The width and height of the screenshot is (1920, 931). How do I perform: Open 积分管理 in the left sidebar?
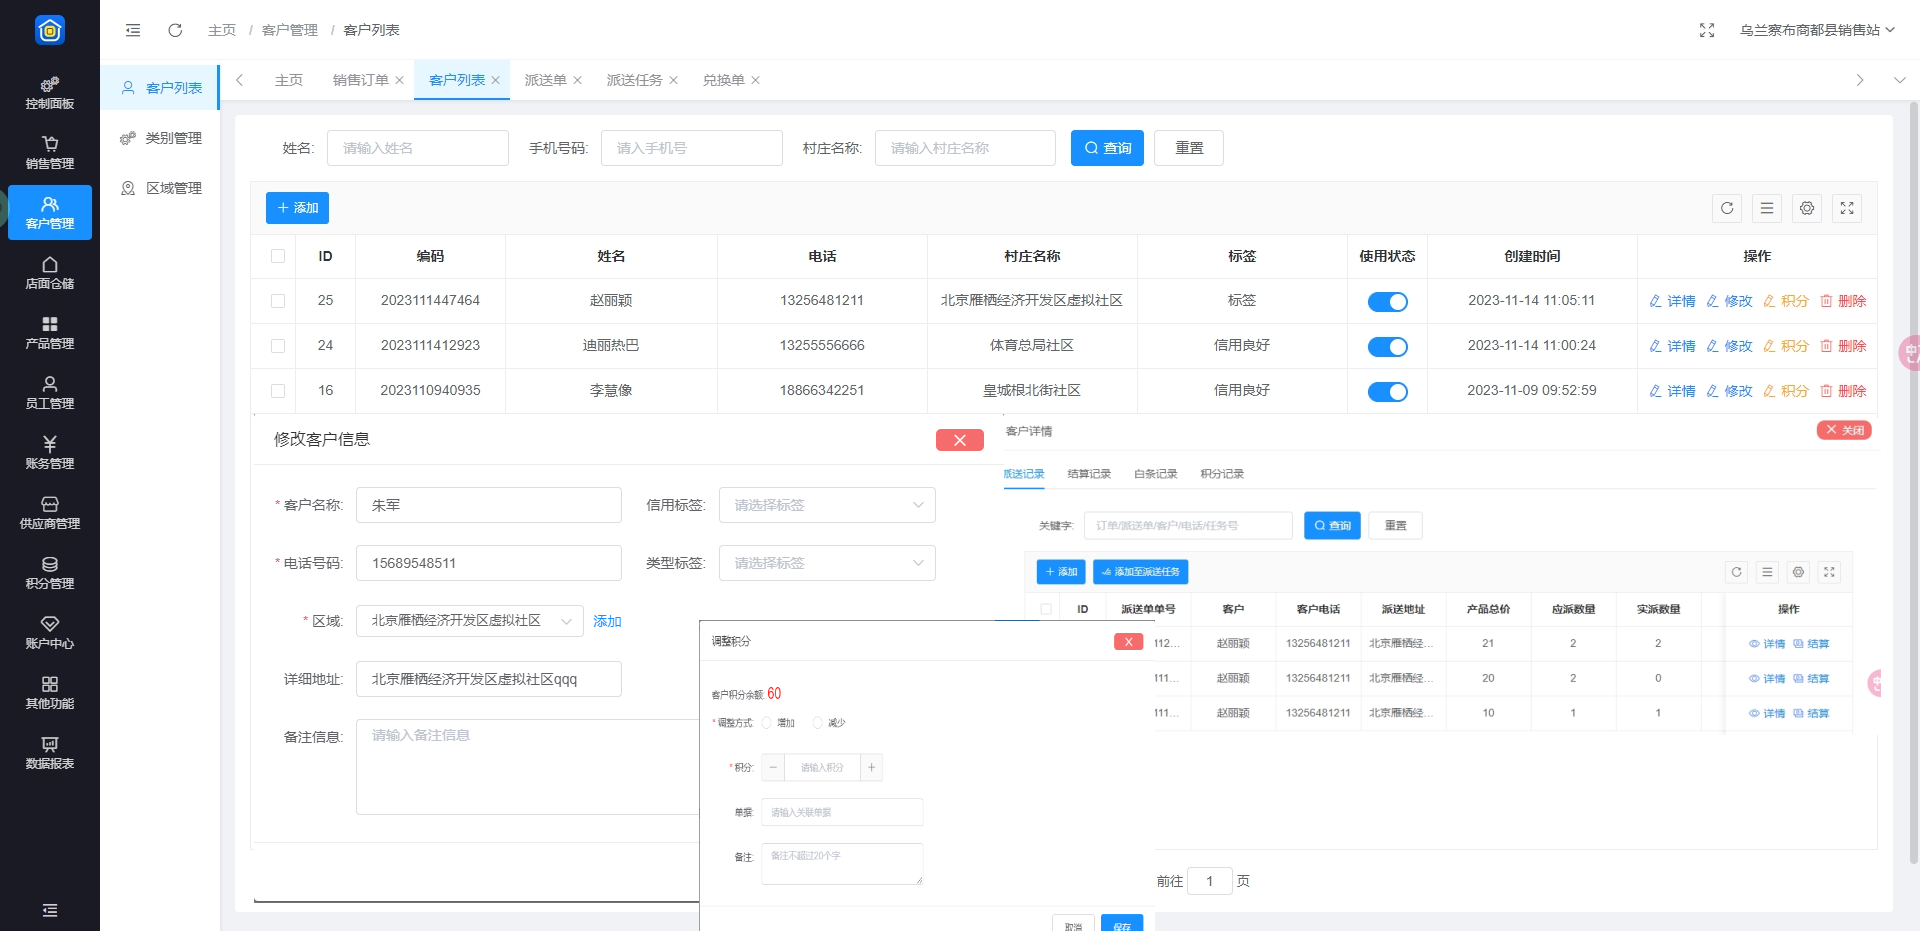coord(50,572)
